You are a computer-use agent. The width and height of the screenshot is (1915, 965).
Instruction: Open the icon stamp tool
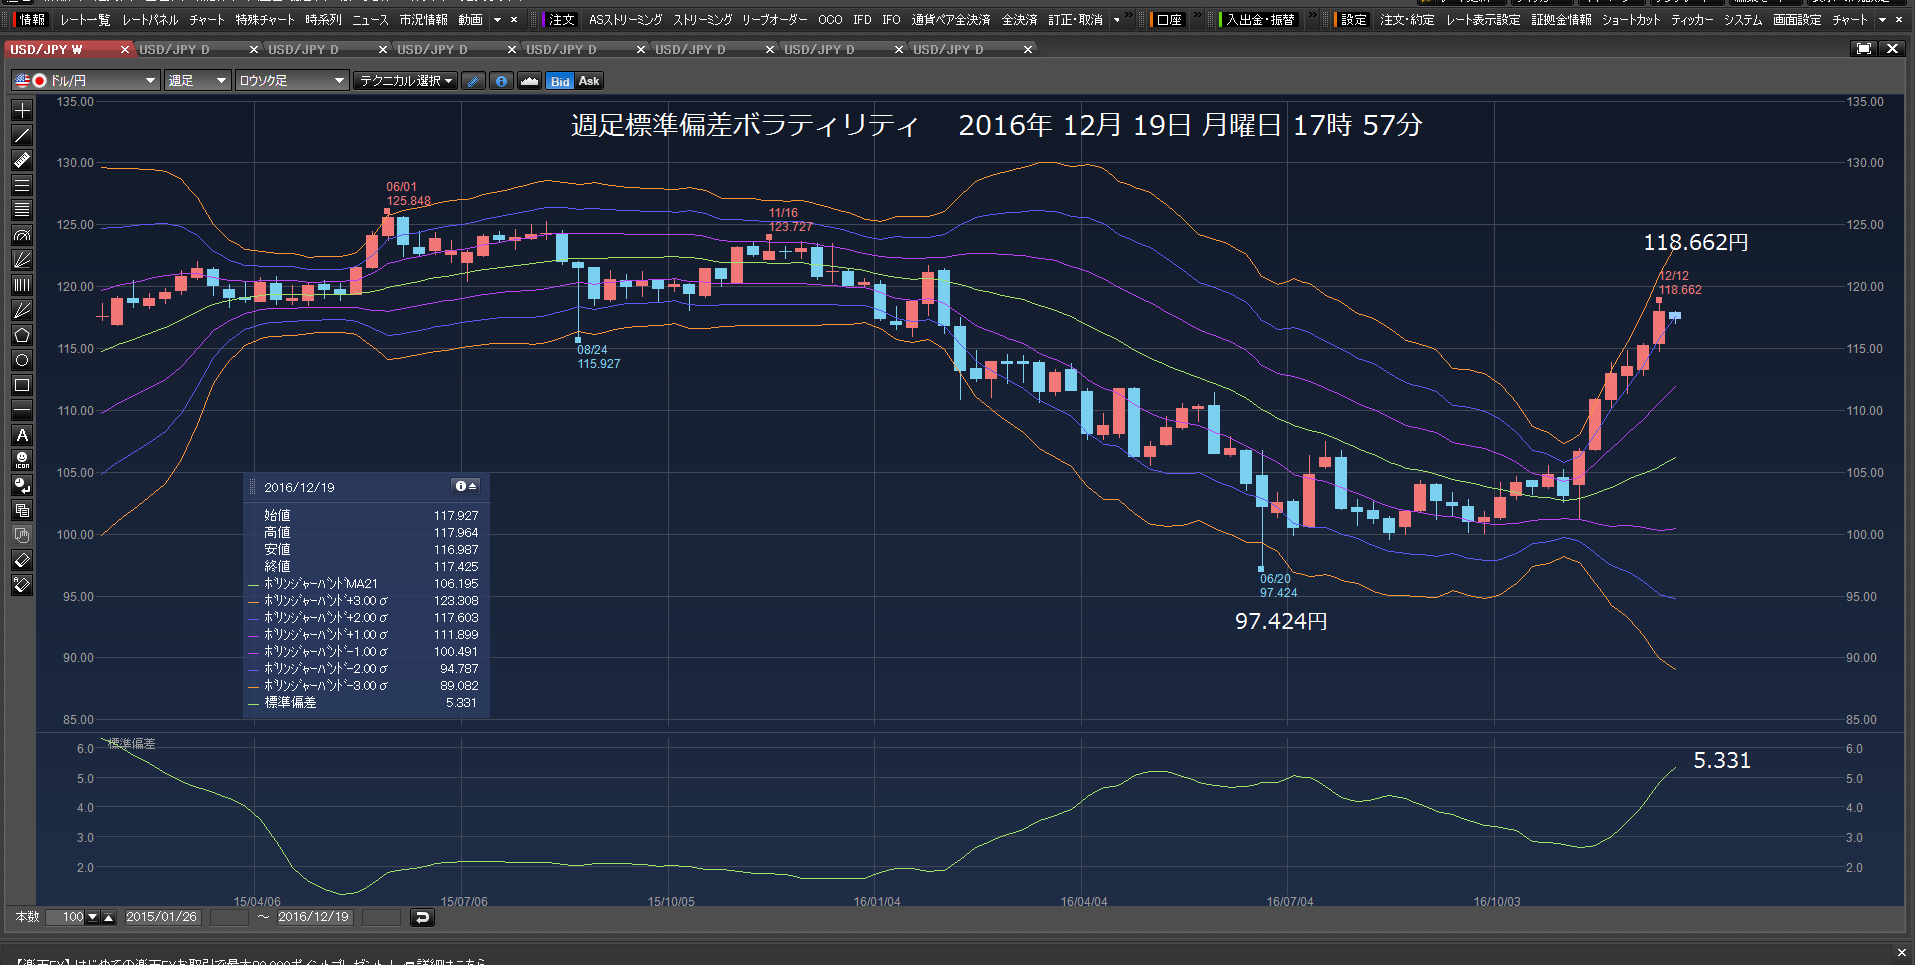coord(22,460)
